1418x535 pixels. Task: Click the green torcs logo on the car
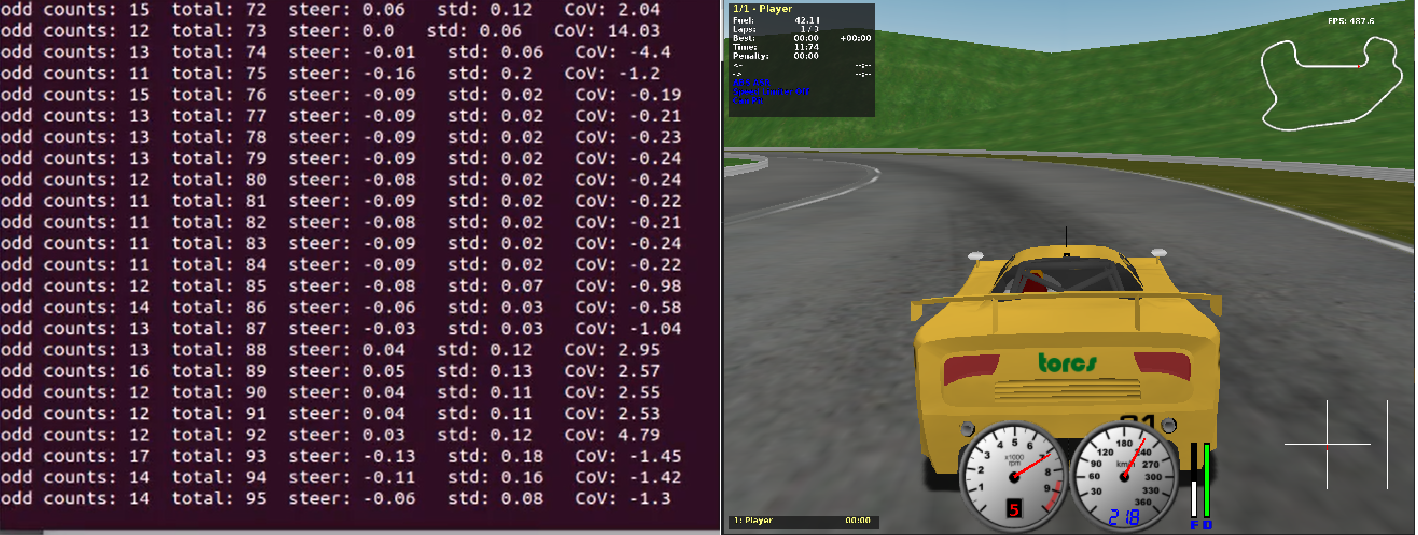1066,362
